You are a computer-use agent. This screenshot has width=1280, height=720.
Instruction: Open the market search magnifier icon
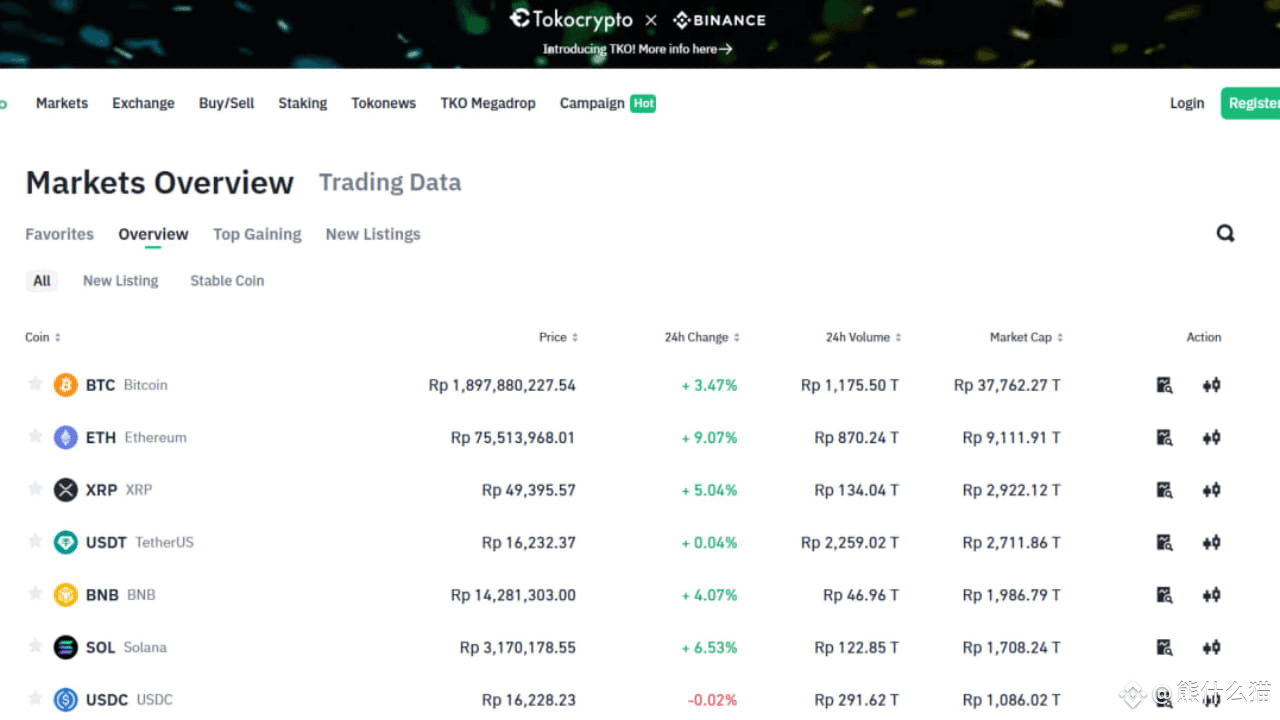tap(1225, 233)
